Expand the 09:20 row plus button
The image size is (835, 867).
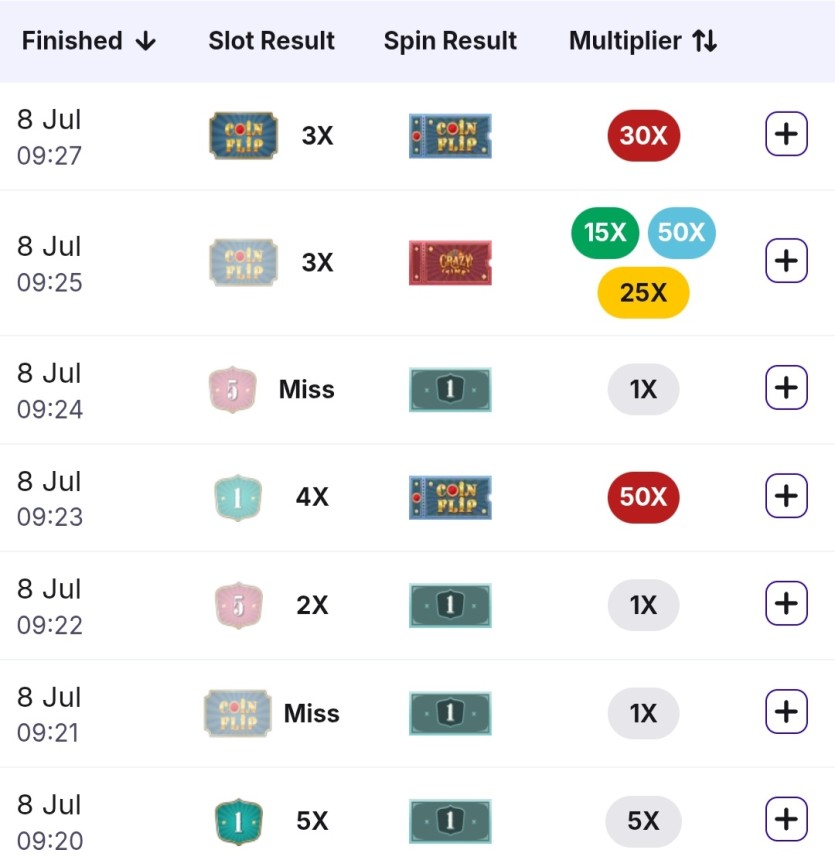[786, 819]
